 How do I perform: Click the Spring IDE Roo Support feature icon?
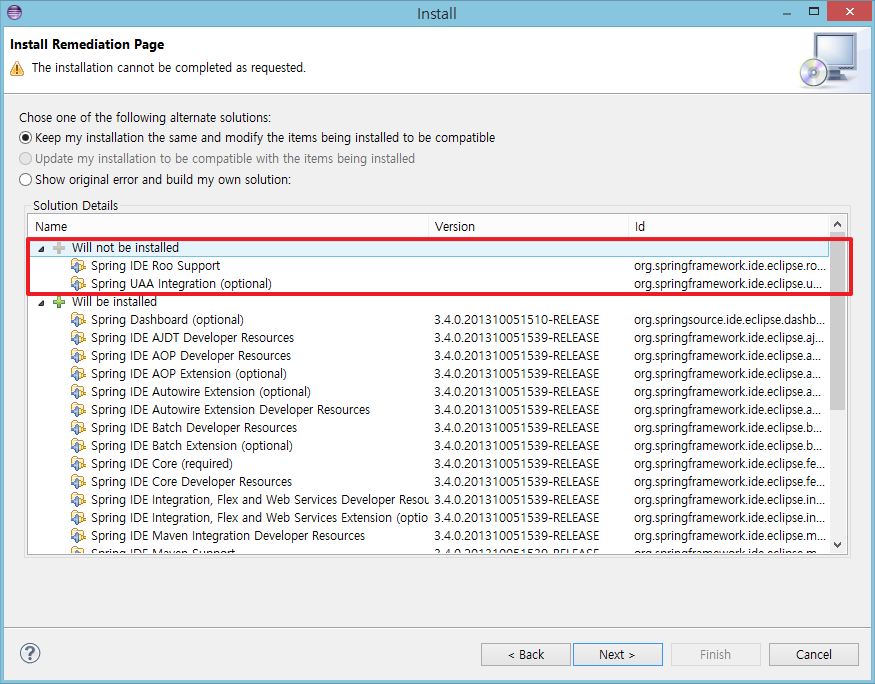(78, 266)
